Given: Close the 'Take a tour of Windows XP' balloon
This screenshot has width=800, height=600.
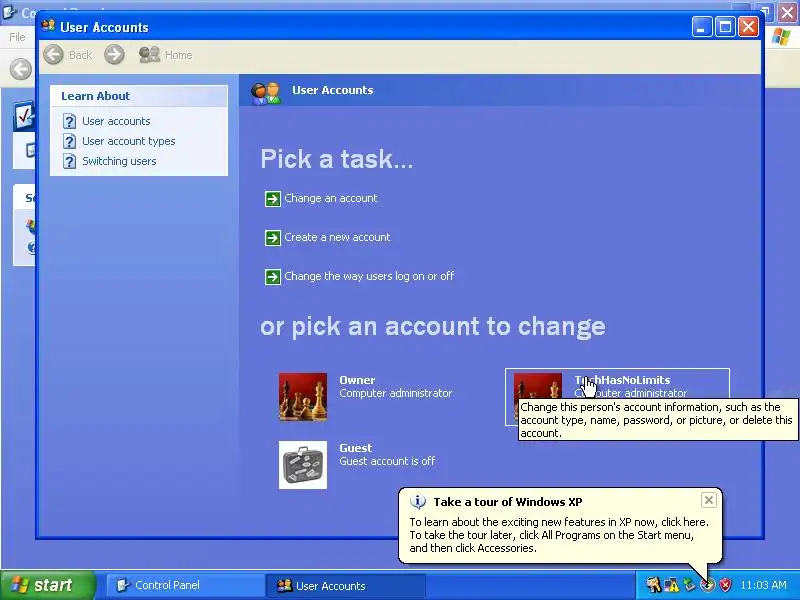Looking at the screenshot, I should pyautogui.click(x=709, y=501).
